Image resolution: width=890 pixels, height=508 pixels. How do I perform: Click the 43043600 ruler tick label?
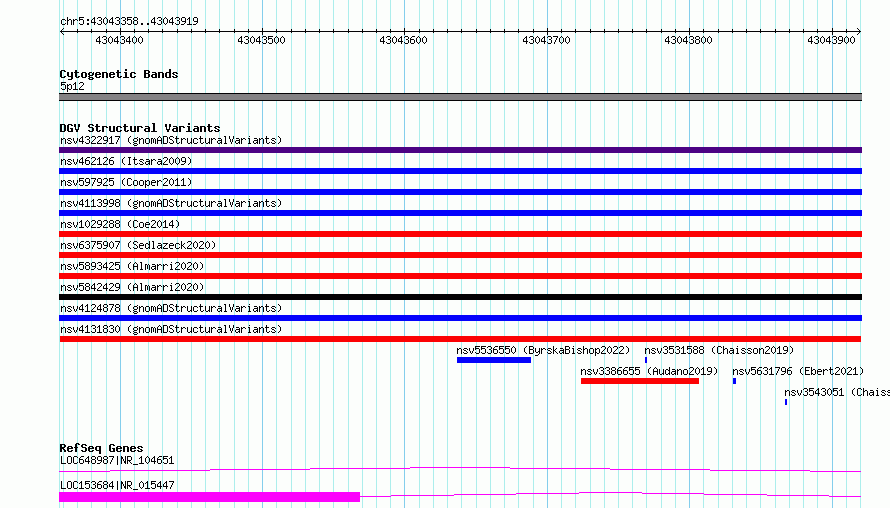[x=403, y=40]
